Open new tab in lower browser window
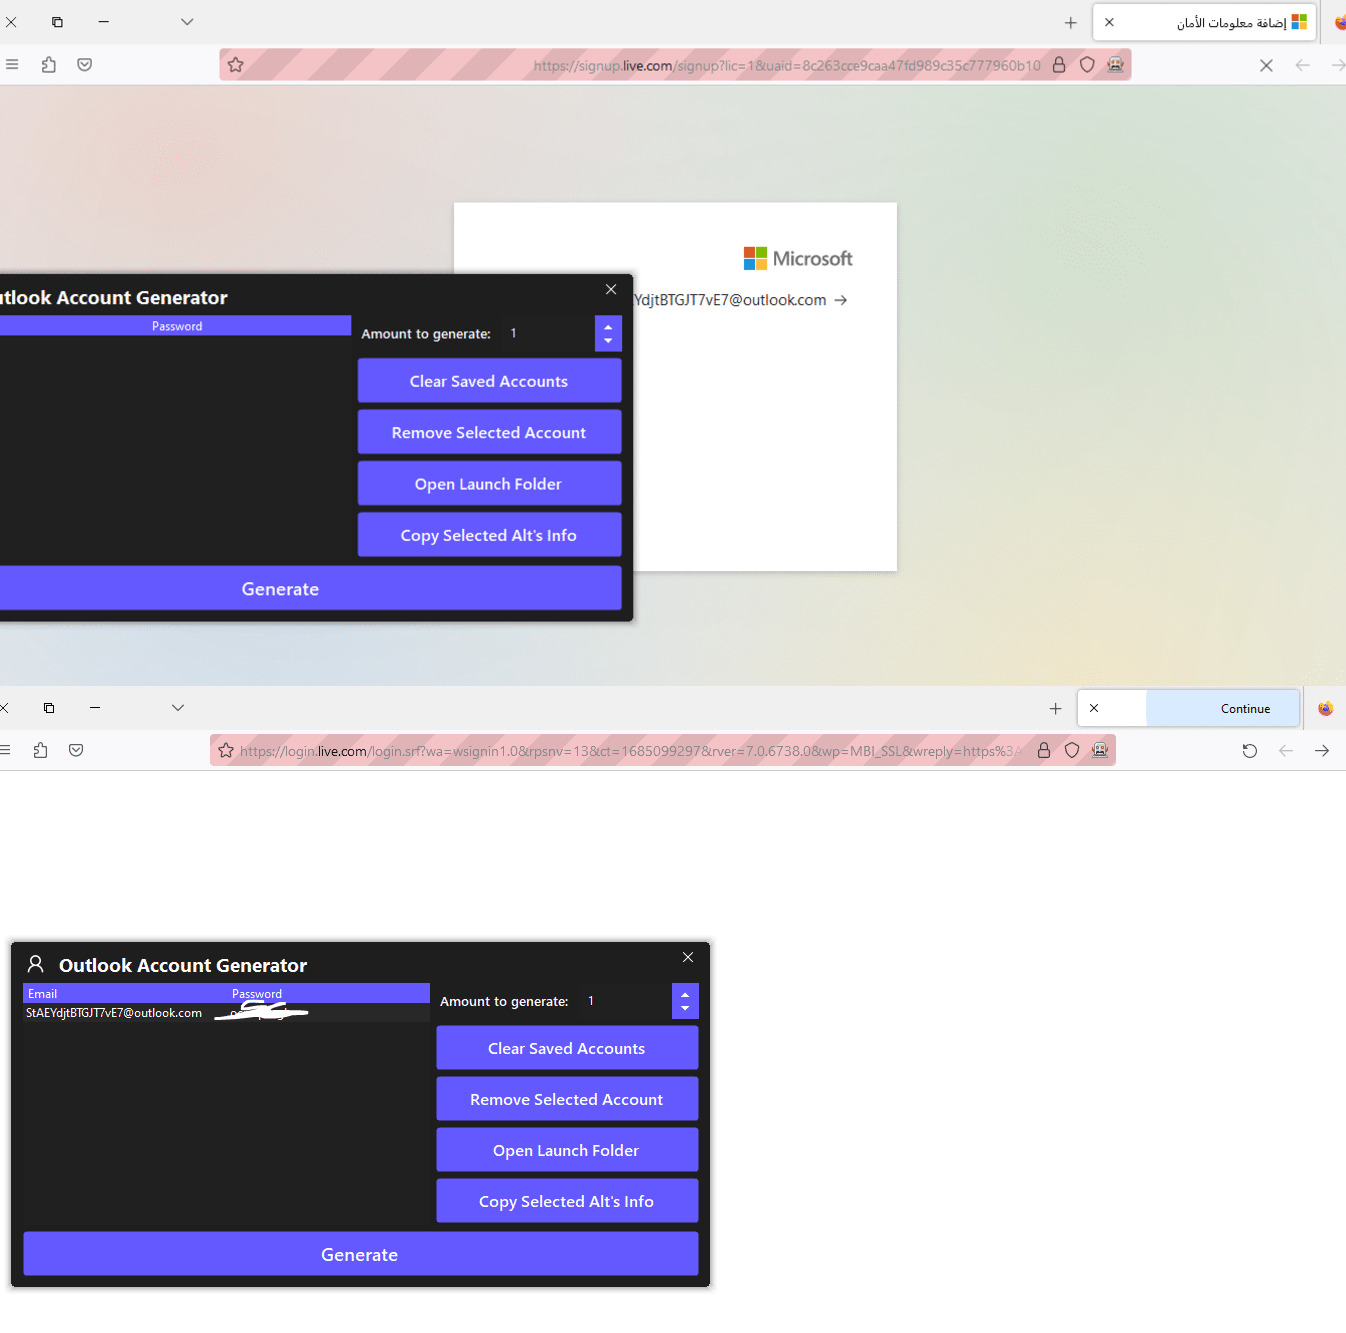The width and height of the screenshot is (1346, 1333). click(1055, 708)
